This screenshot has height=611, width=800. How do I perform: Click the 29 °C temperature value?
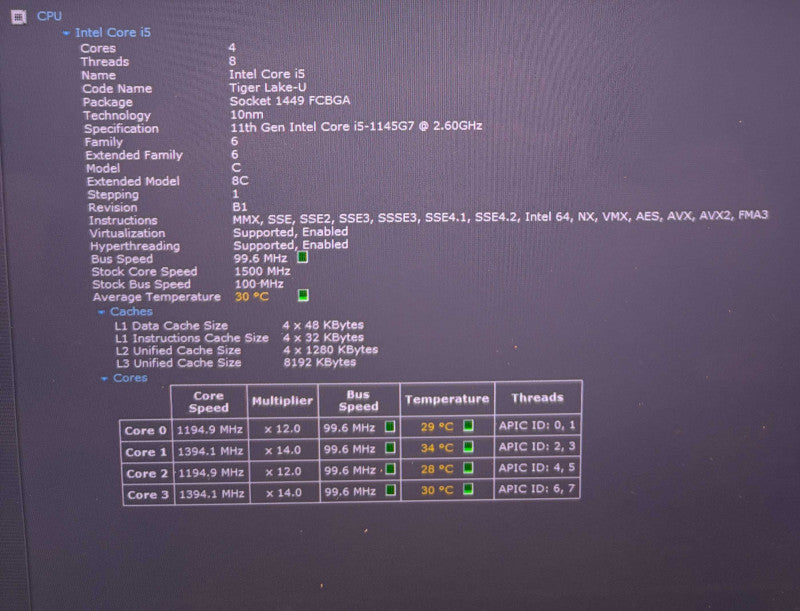click(437, 427)
